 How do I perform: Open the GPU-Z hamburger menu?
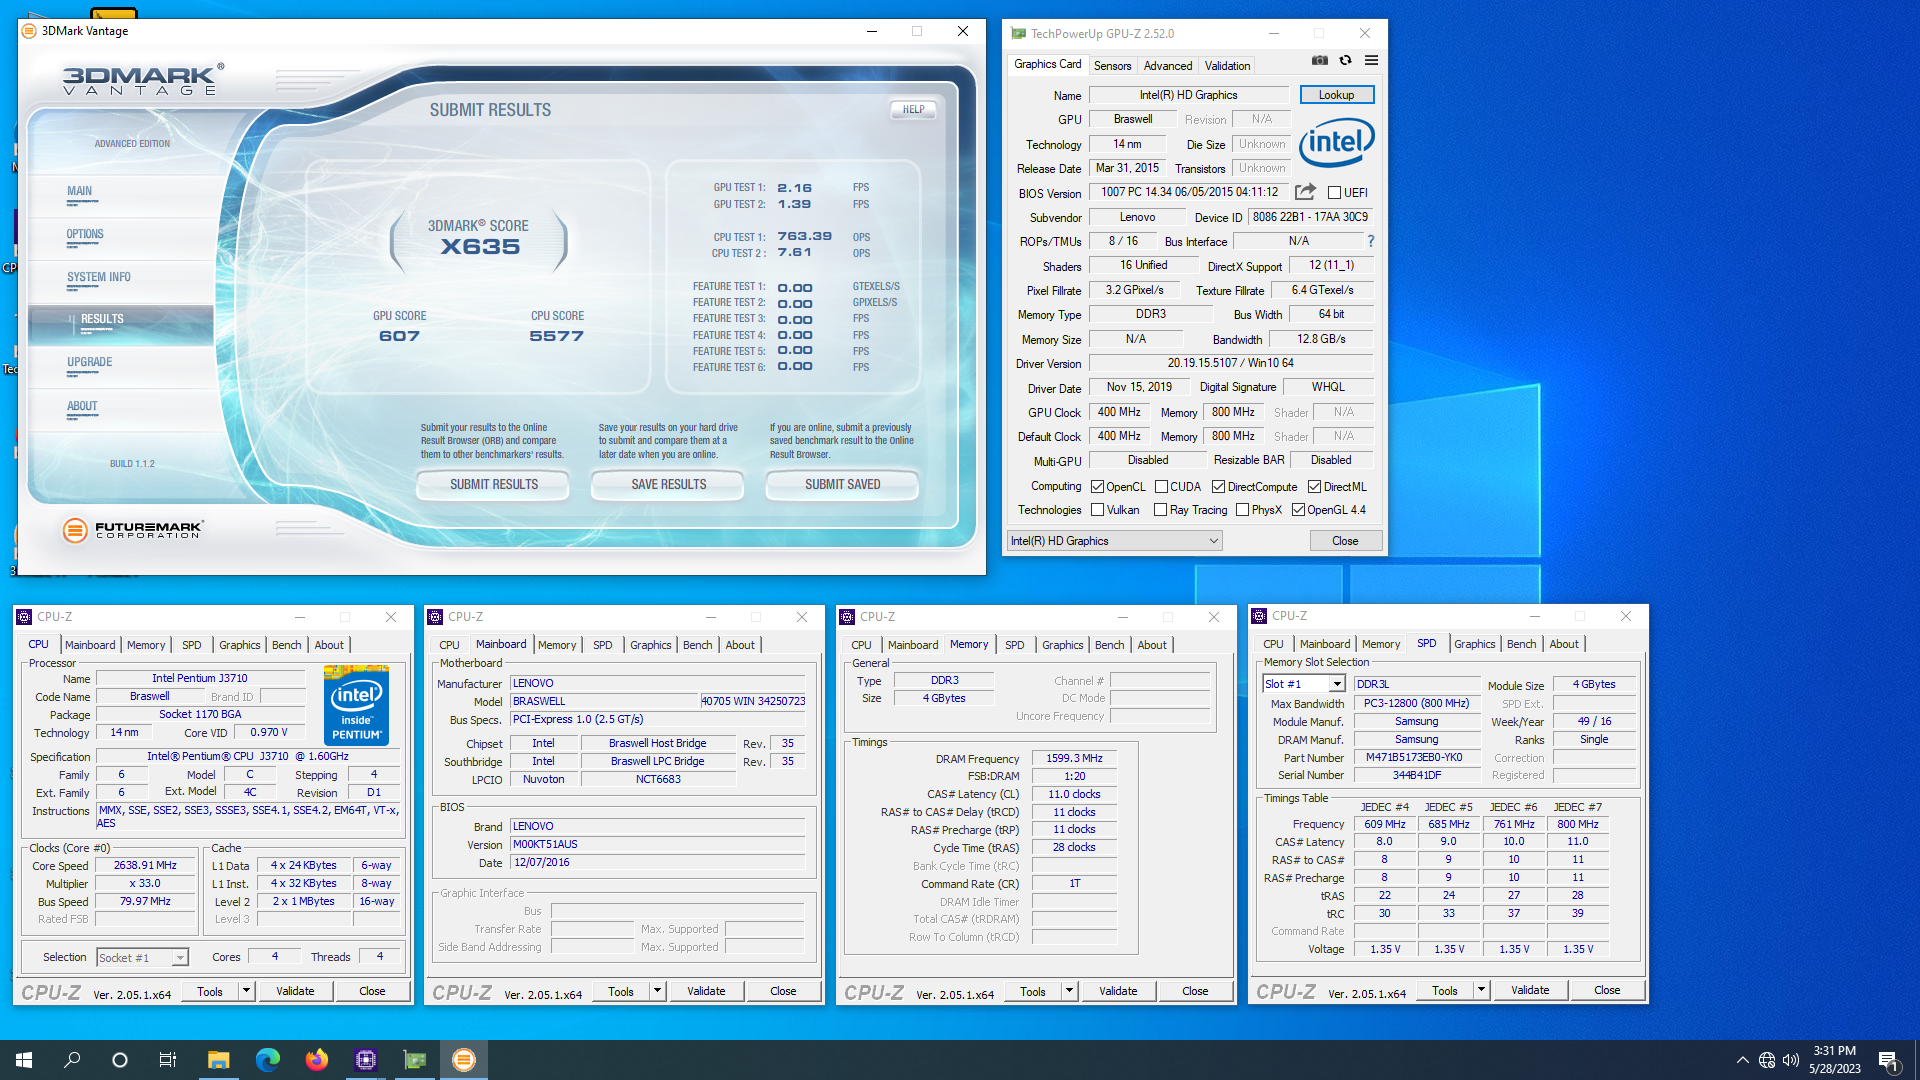[1372, 61]
